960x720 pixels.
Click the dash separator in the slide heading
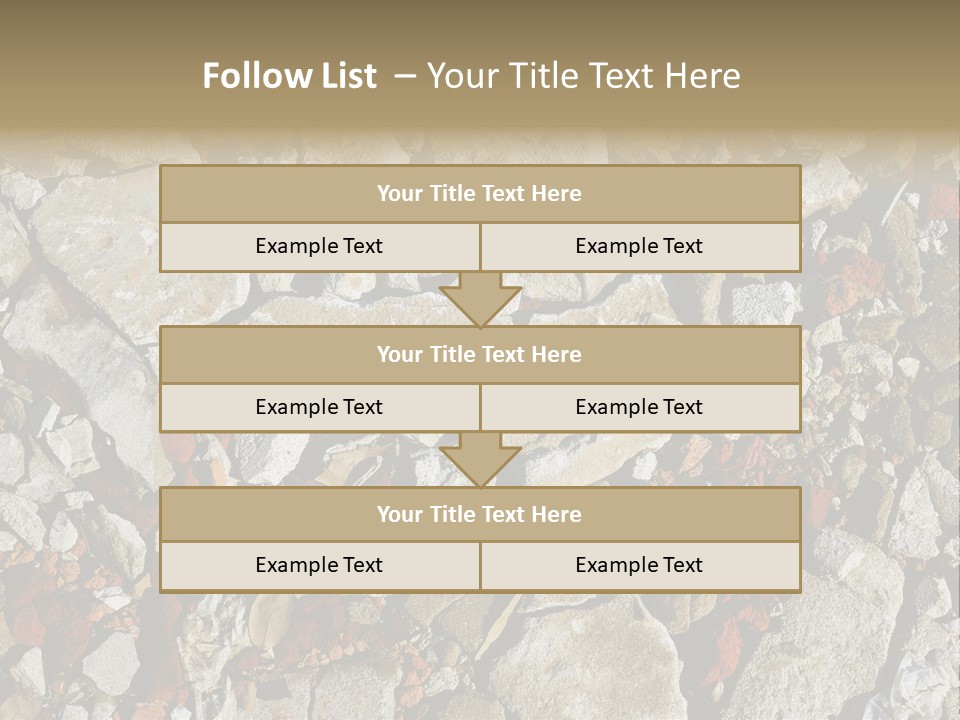point(405,77)
